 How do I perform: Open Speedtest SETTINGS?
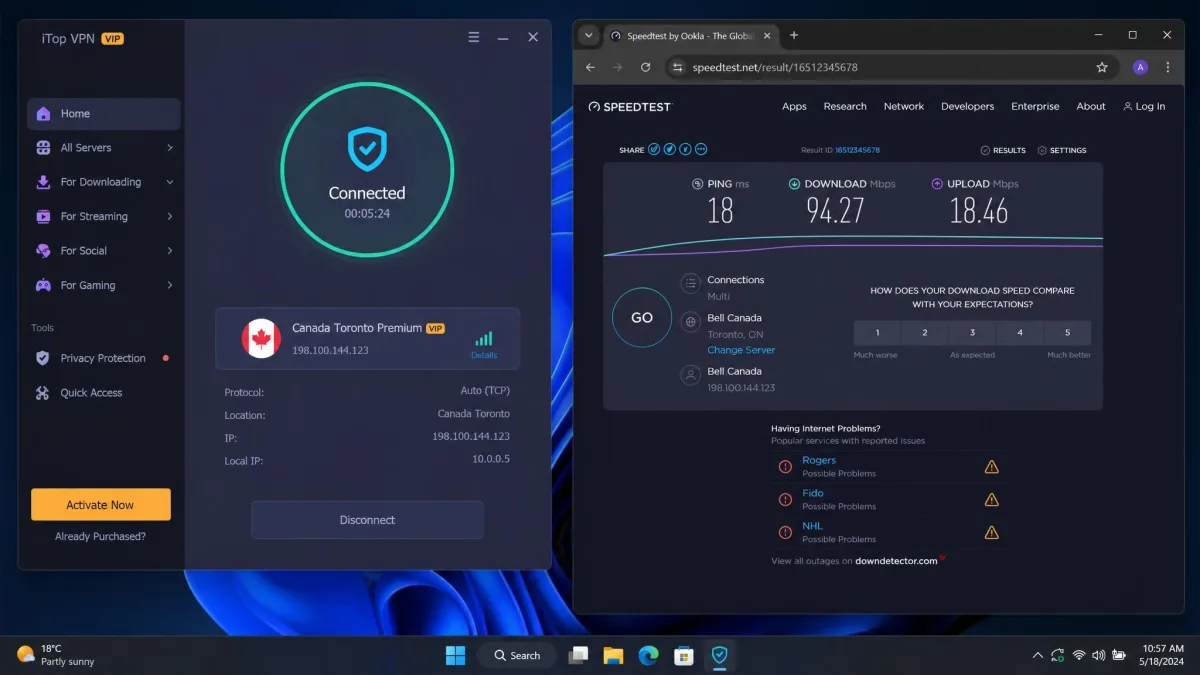(1062, 150)
